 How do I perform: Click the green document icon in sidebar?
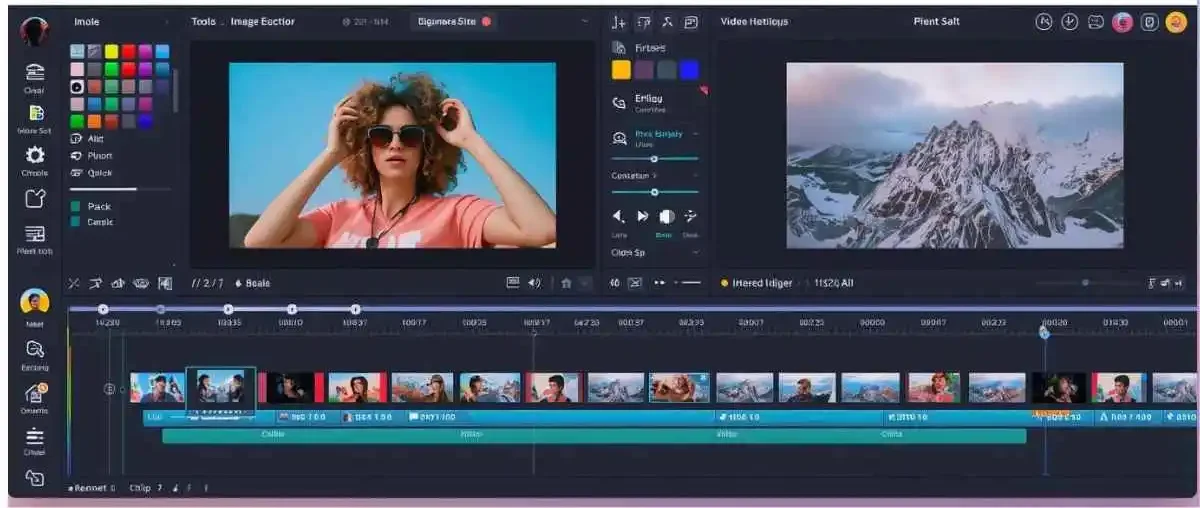coord(35,113)
